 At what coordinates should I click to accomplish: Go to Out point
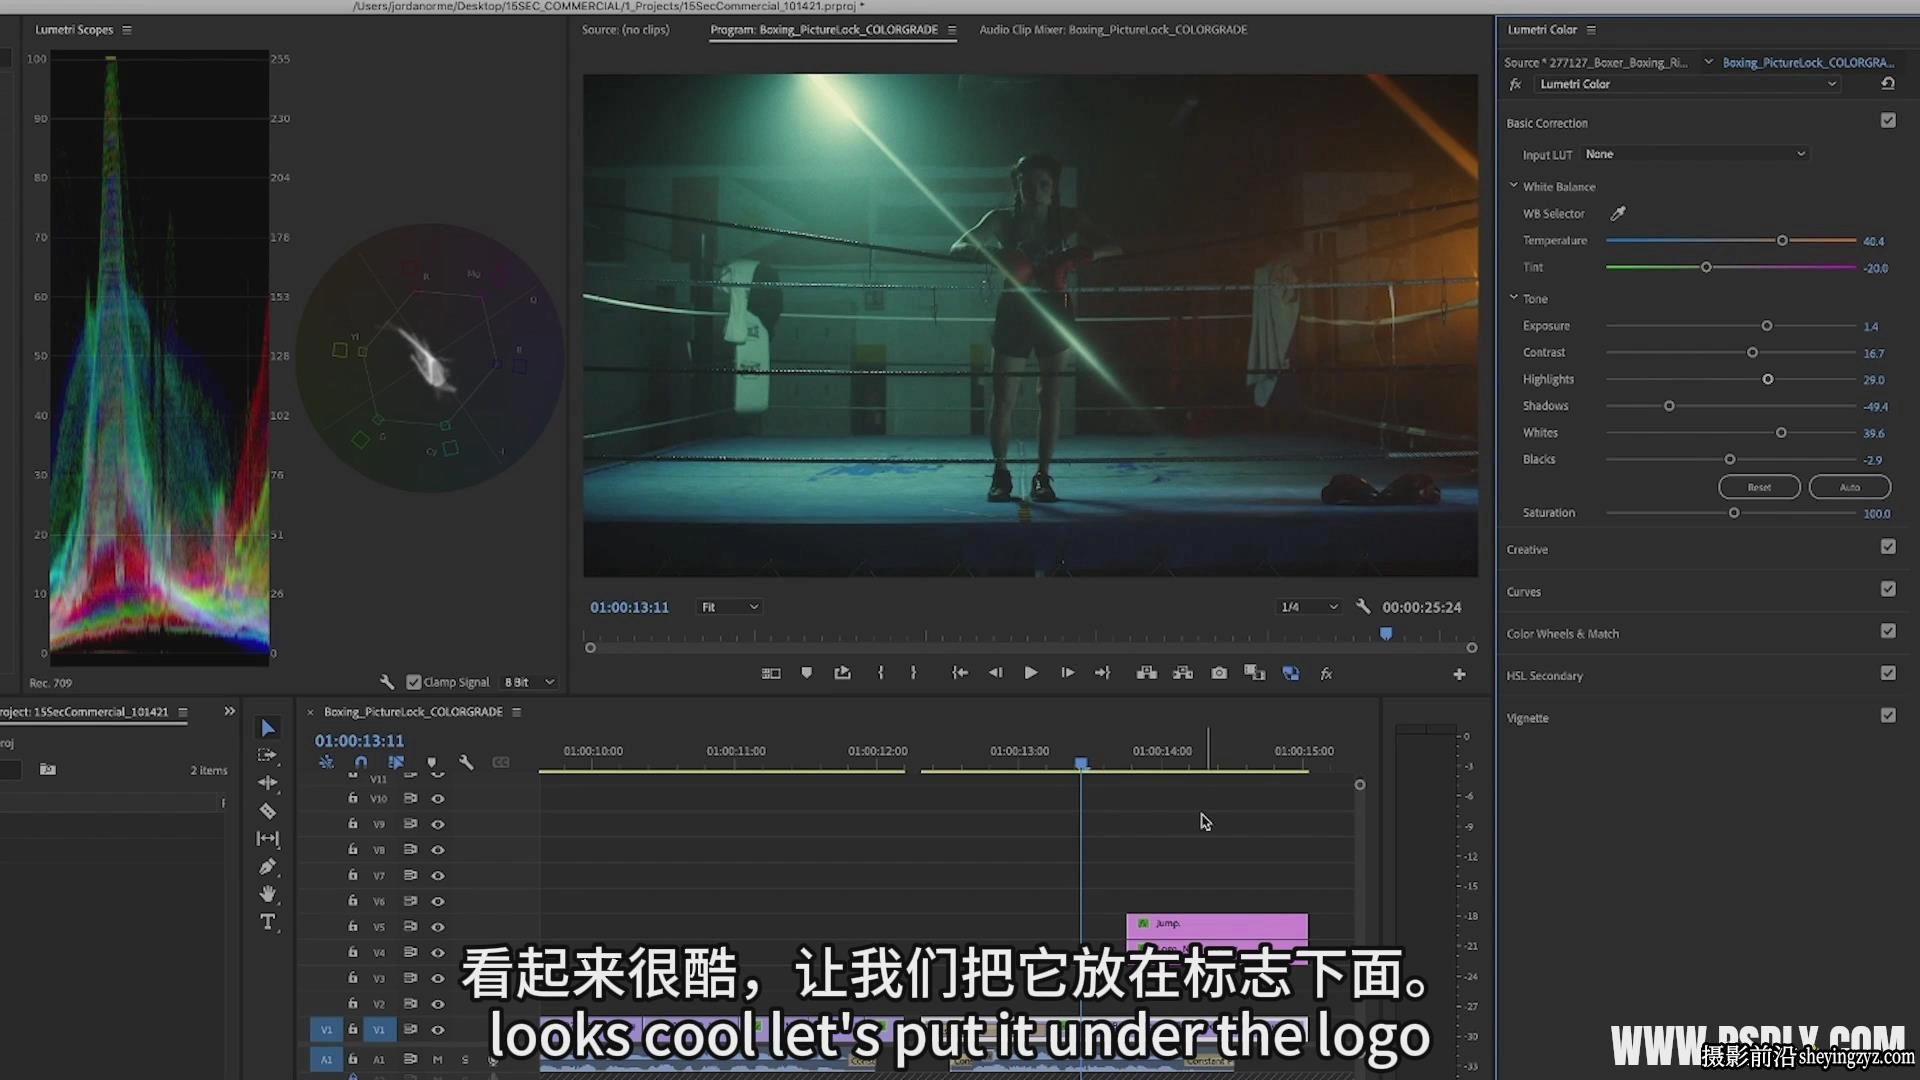[x=1102, y=673]
